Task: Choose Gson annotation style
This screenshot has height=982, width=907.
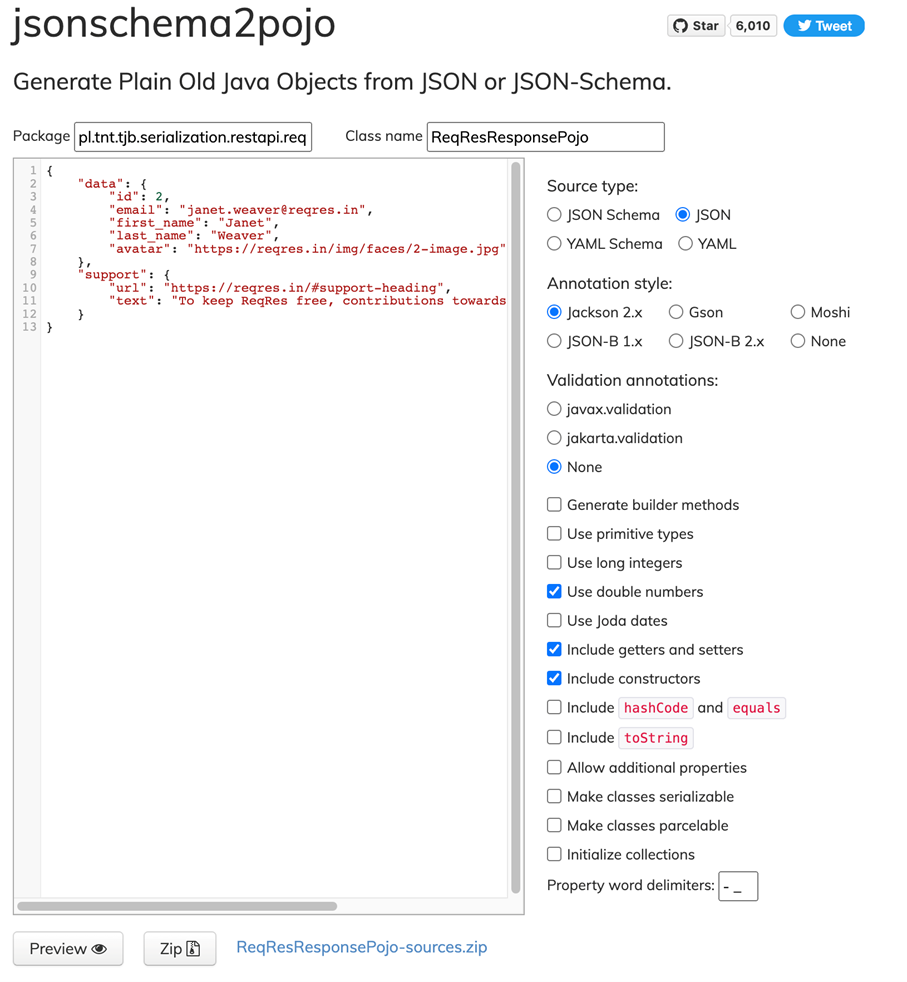Action: click(x=676, y=313)
